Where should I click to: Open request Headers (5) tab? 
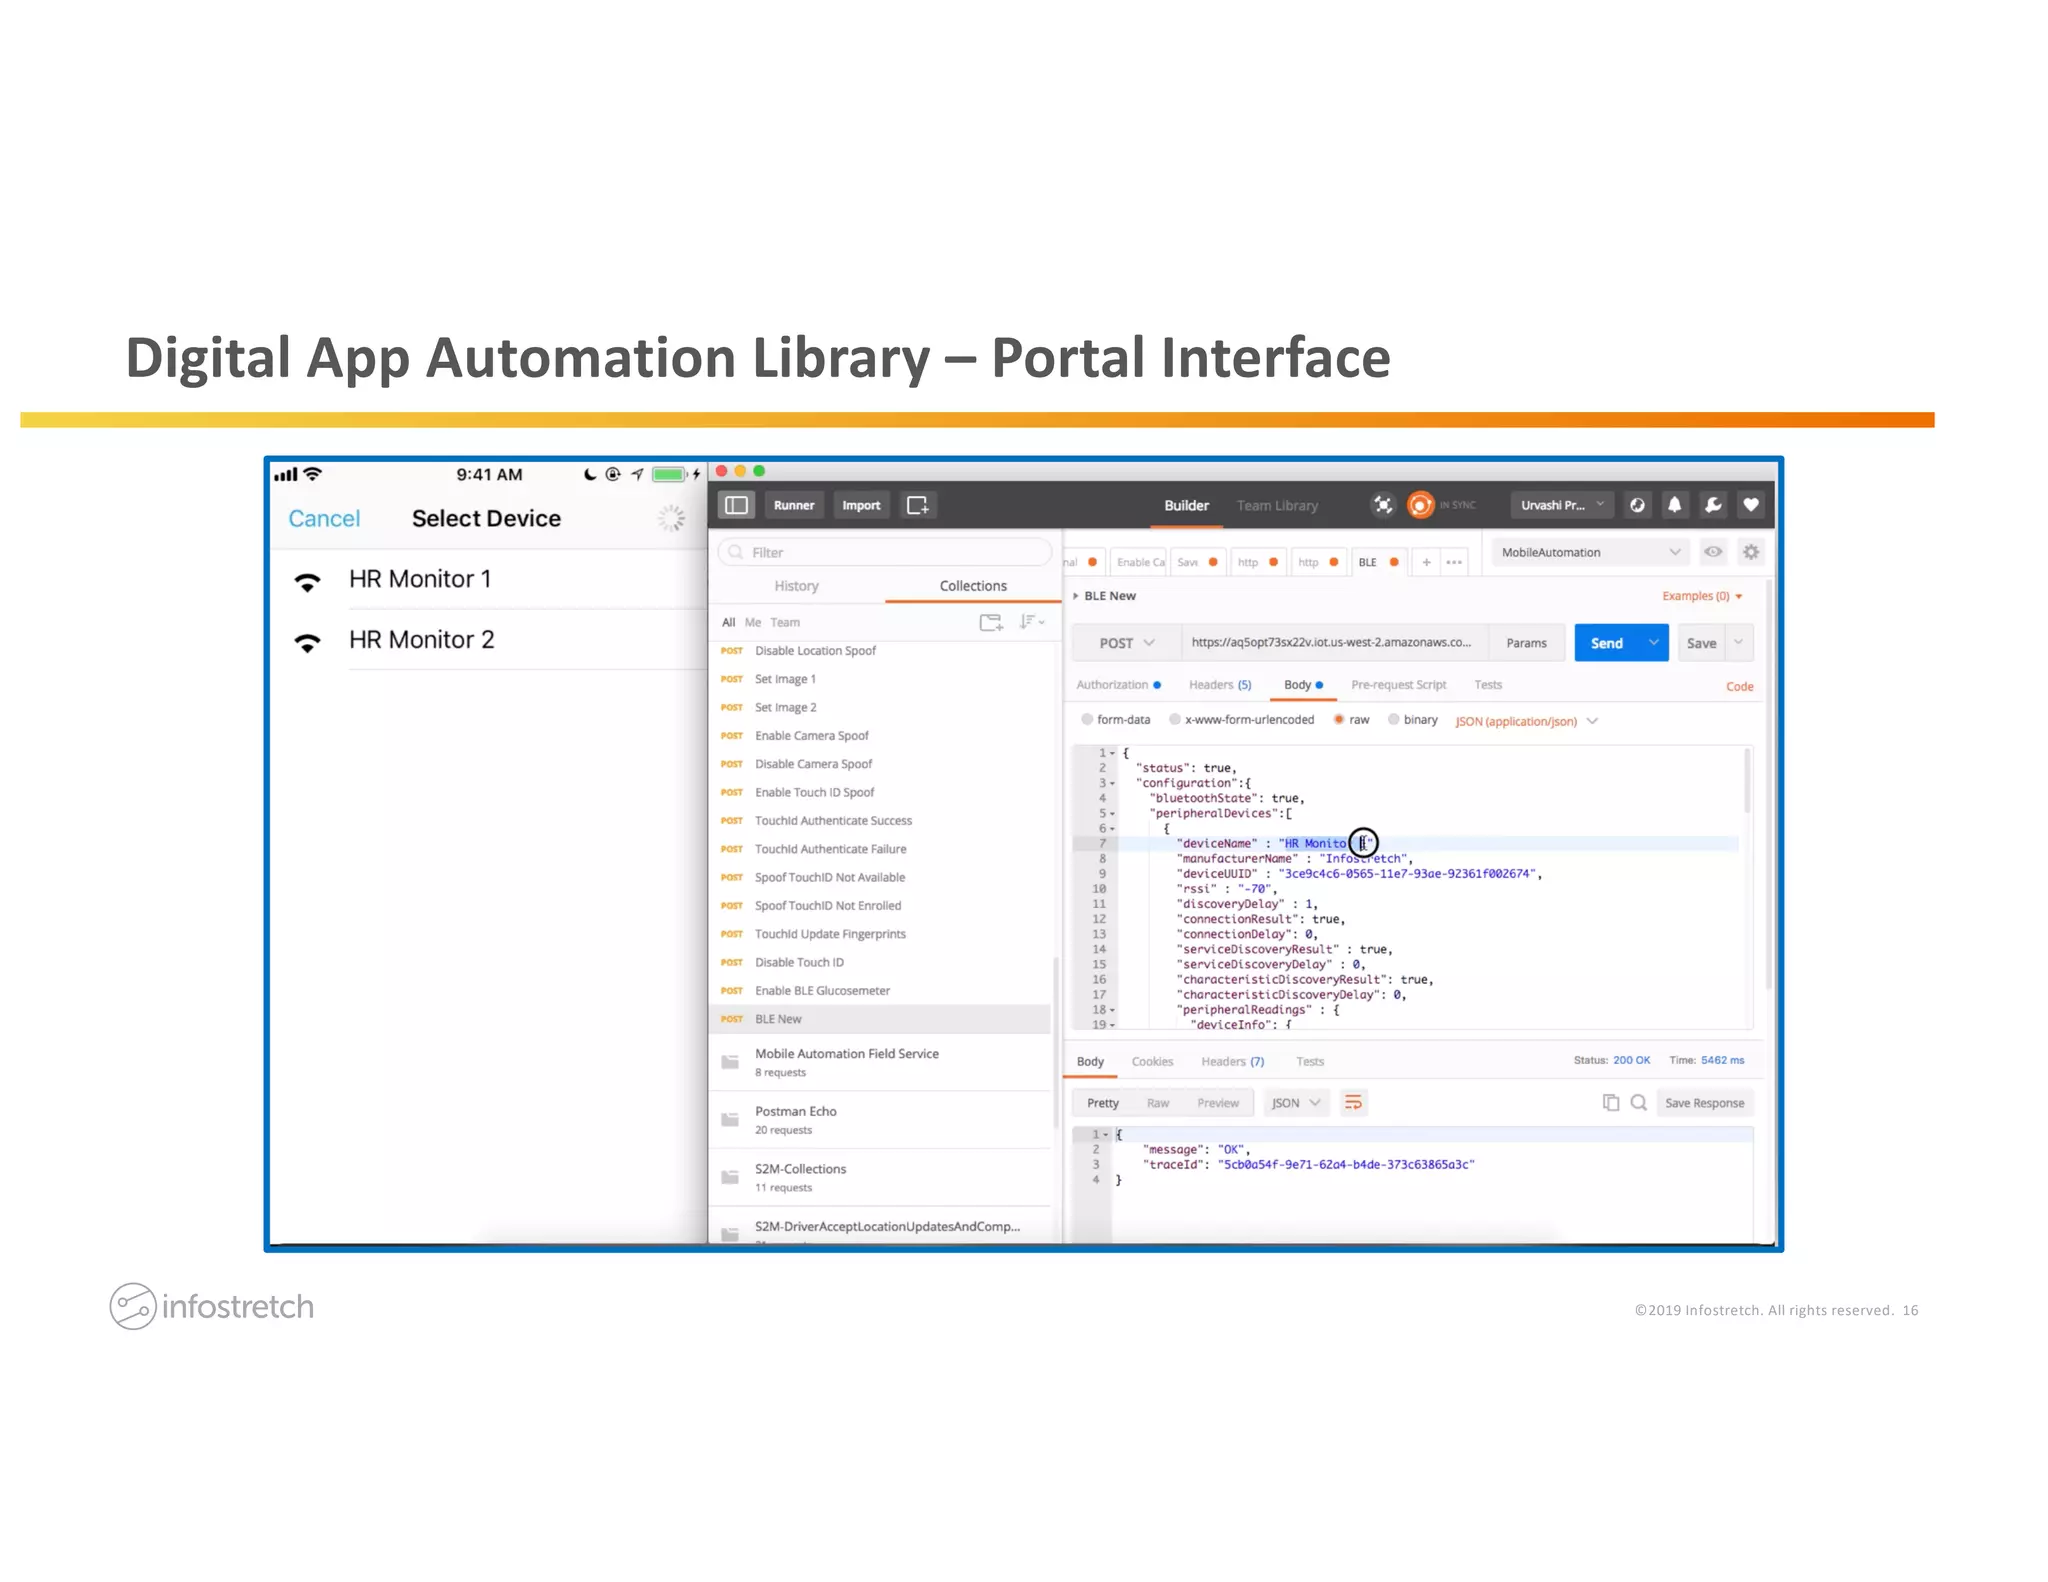pyautogui.click(x=1220, y=685)
